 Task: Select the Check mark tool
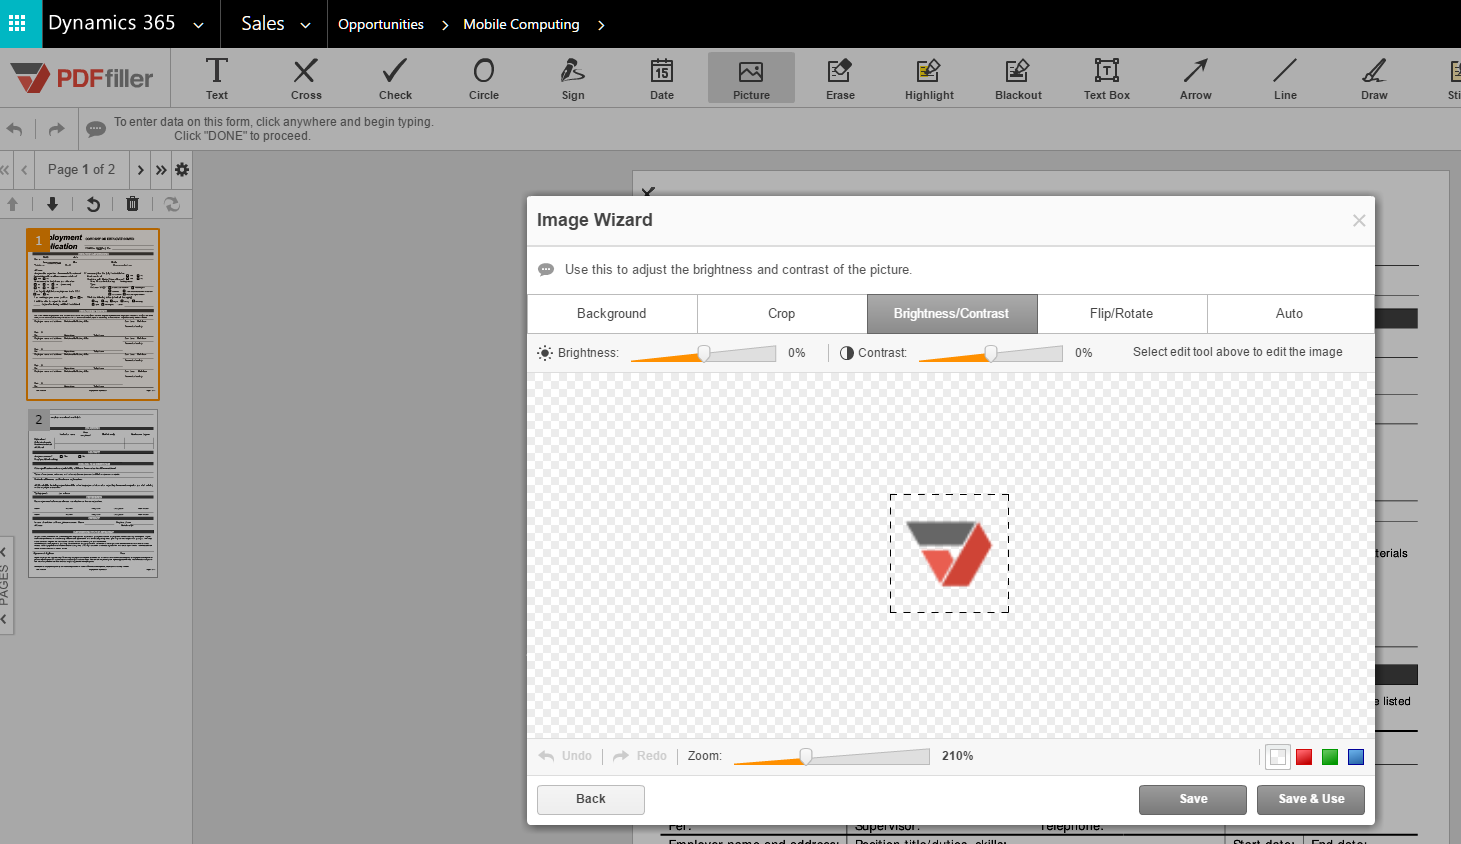click(x=395, y=78)
